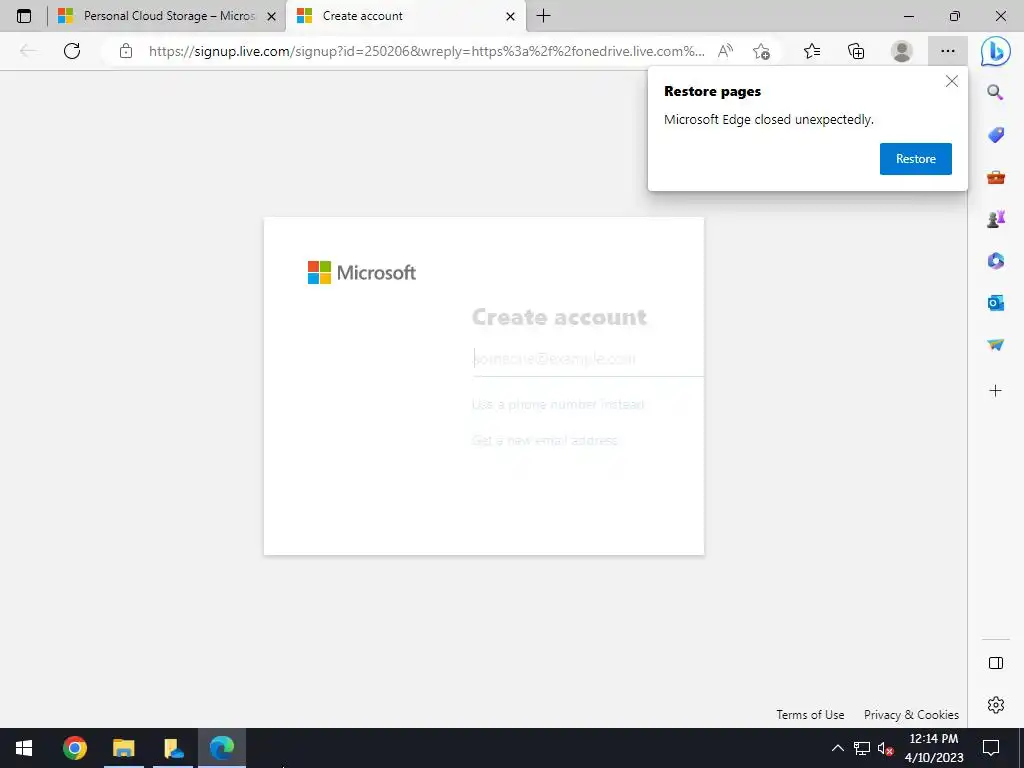Image resolution: width=1024 pixels, height=768 pixels.
Task: Open the Favorites list
Action: click(x=812, y=51)
